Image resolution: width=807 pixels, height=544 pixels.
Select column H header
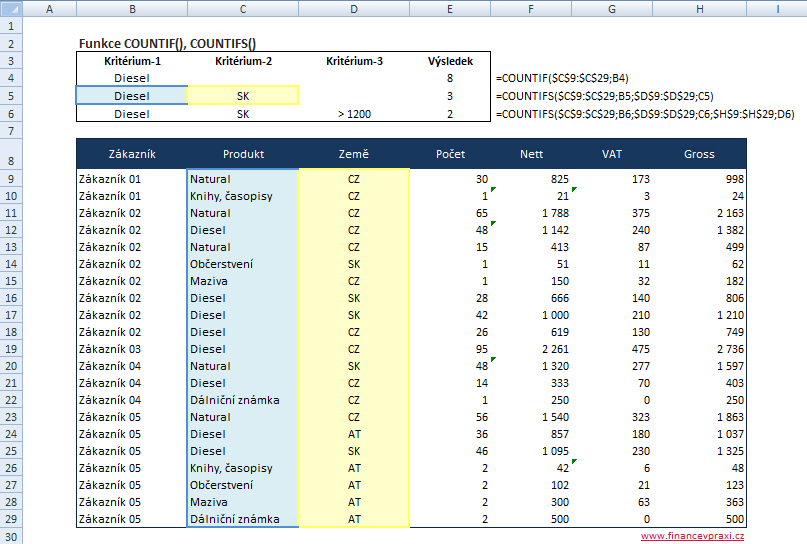click(x=699, y=9)
